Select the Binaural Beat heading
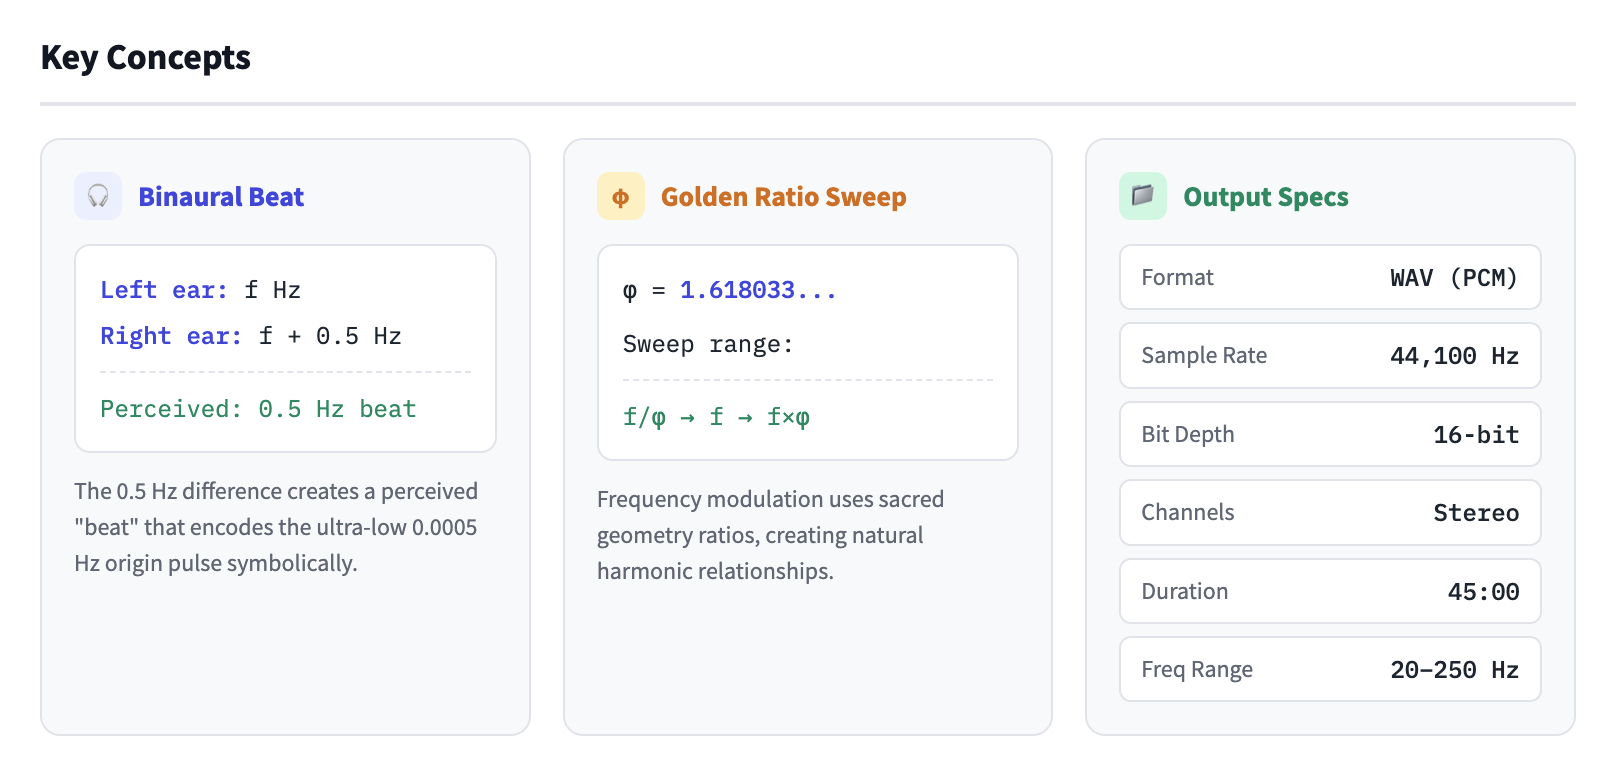The width and height of the screenshot is (1602, 784). (x=221, y=197)
